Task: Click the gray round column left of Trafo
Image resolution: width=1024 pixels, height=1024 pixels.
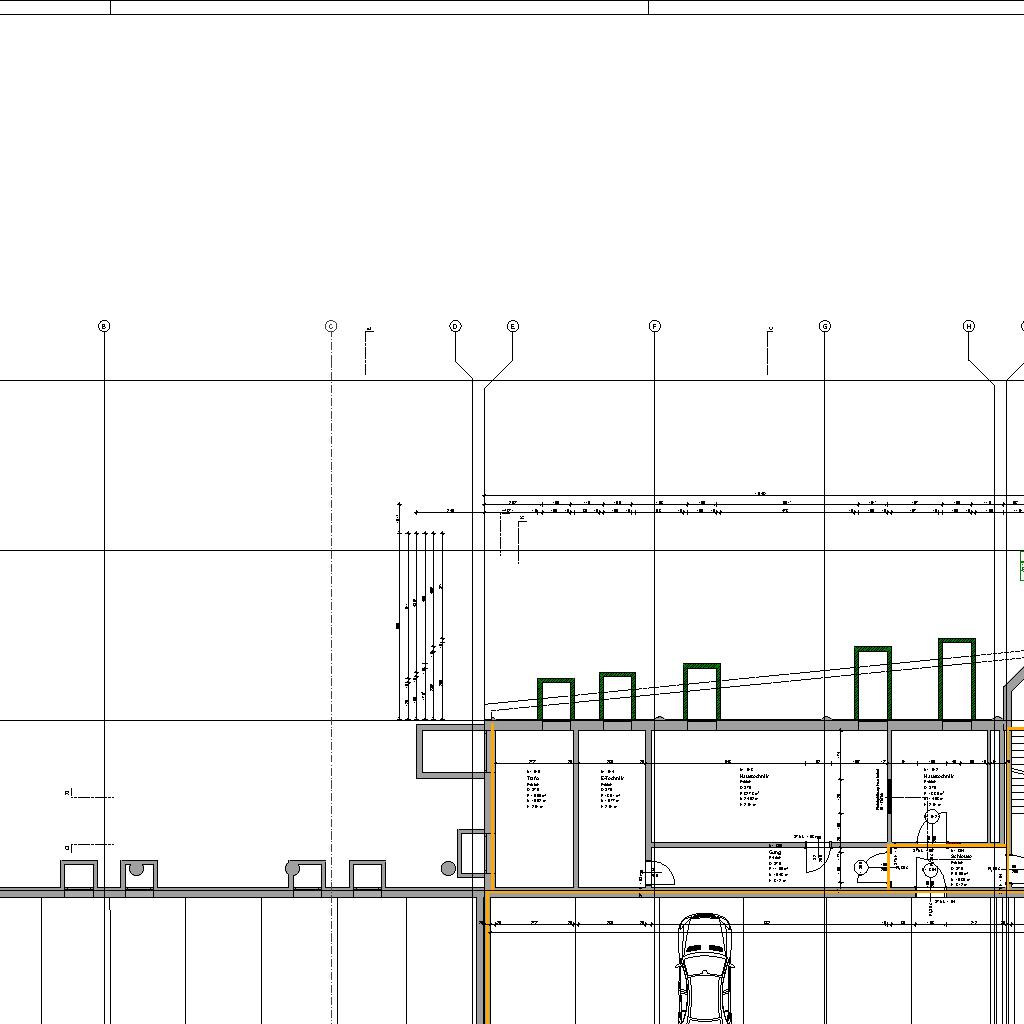Action: 448,868
